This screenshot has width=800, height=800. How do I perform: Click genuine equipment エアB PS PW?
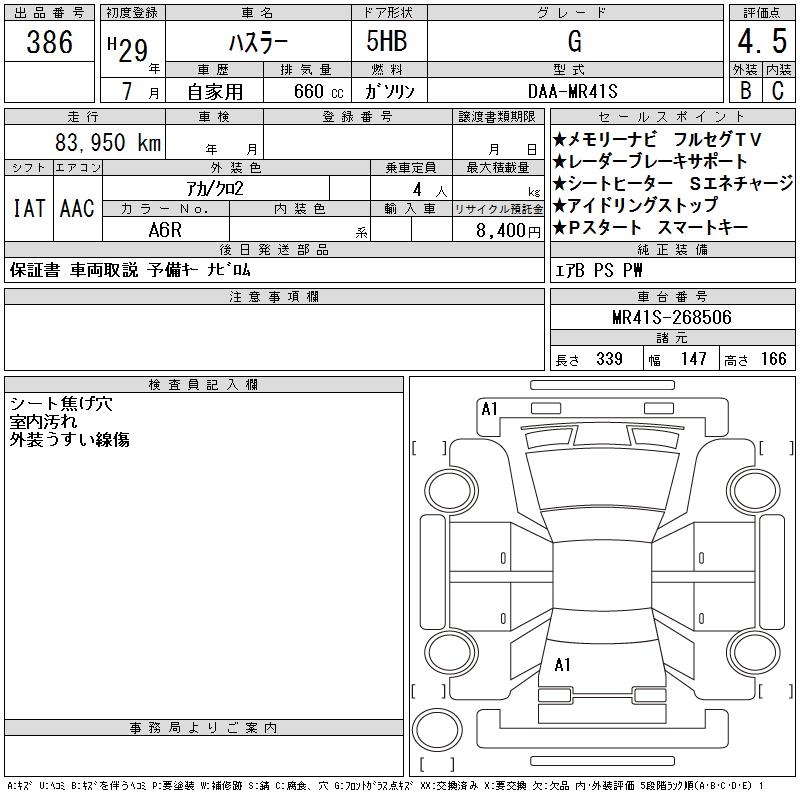[x=598, y=270]
